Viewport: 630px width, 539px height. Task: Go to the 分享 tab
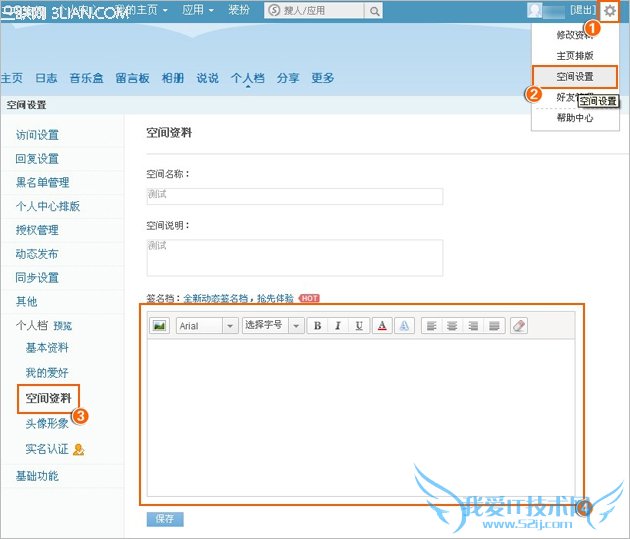click(288, 78)
